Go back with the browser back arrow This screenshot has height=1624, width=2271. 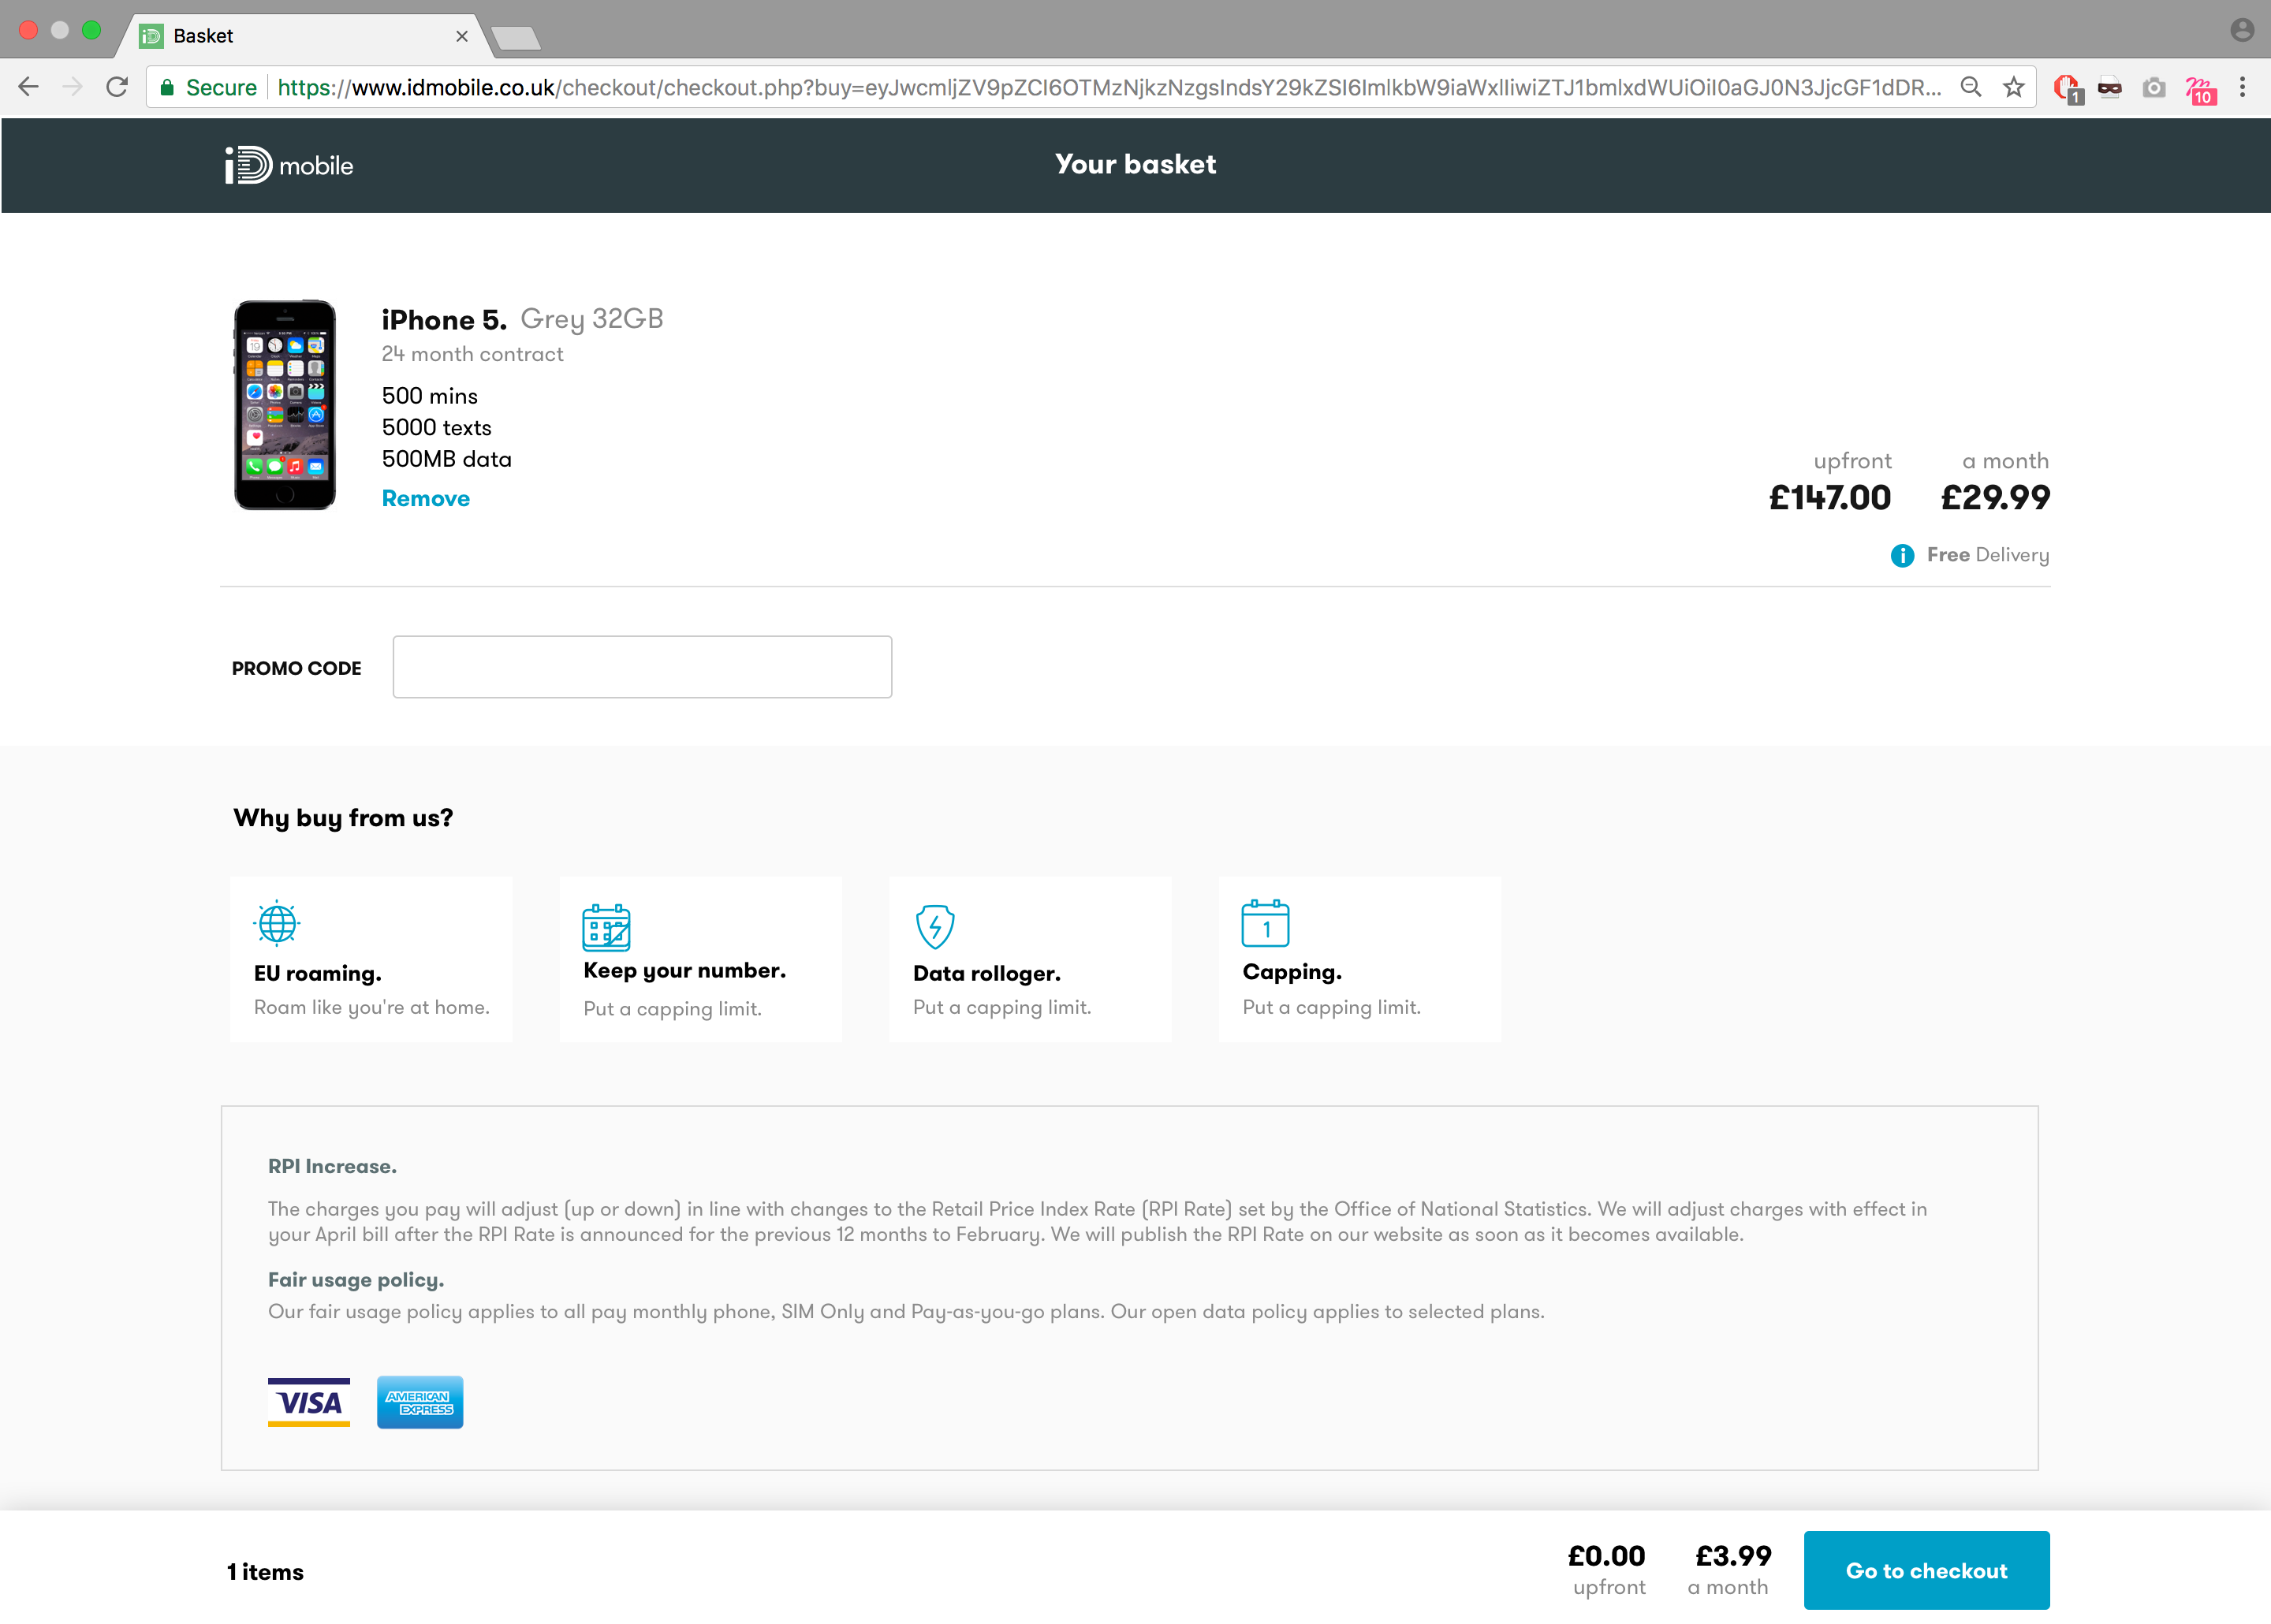29,88
